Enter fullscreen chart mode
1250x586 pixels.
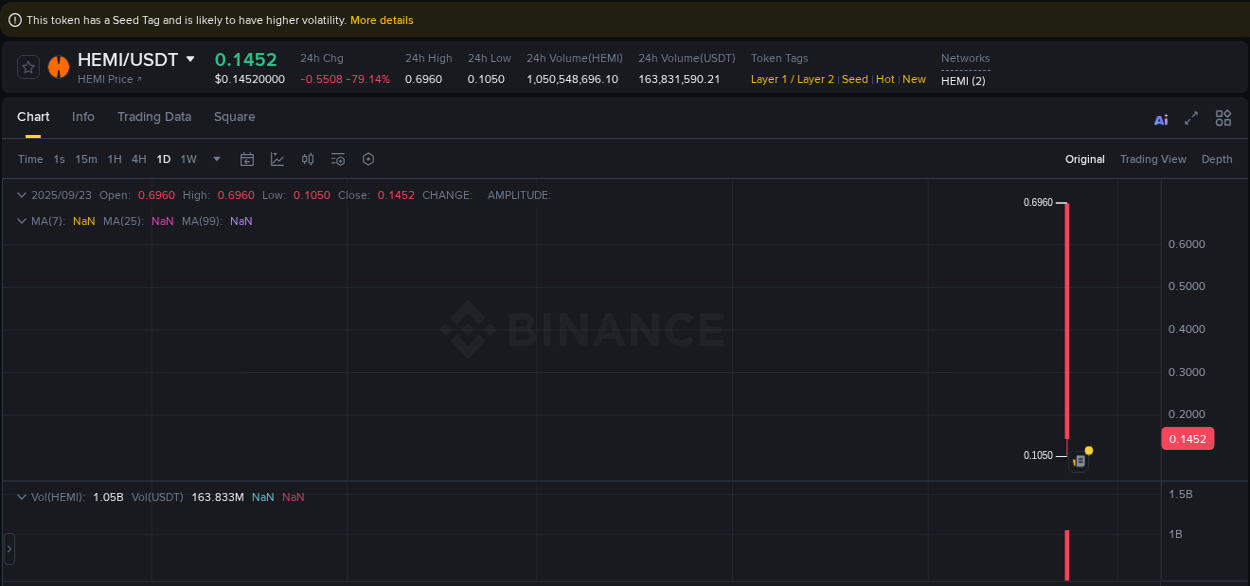pos(1191,118)
